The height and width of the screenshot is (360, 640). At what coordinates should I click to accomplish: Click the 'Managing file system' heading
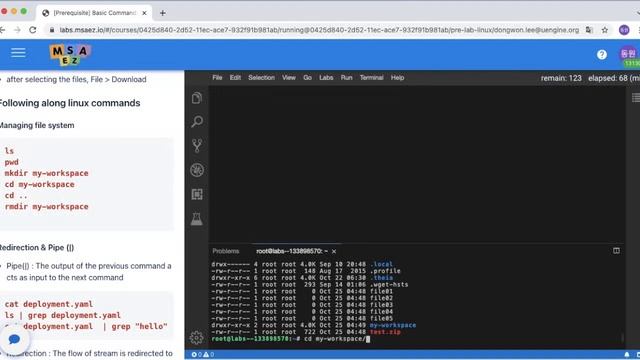pos(37,125)
